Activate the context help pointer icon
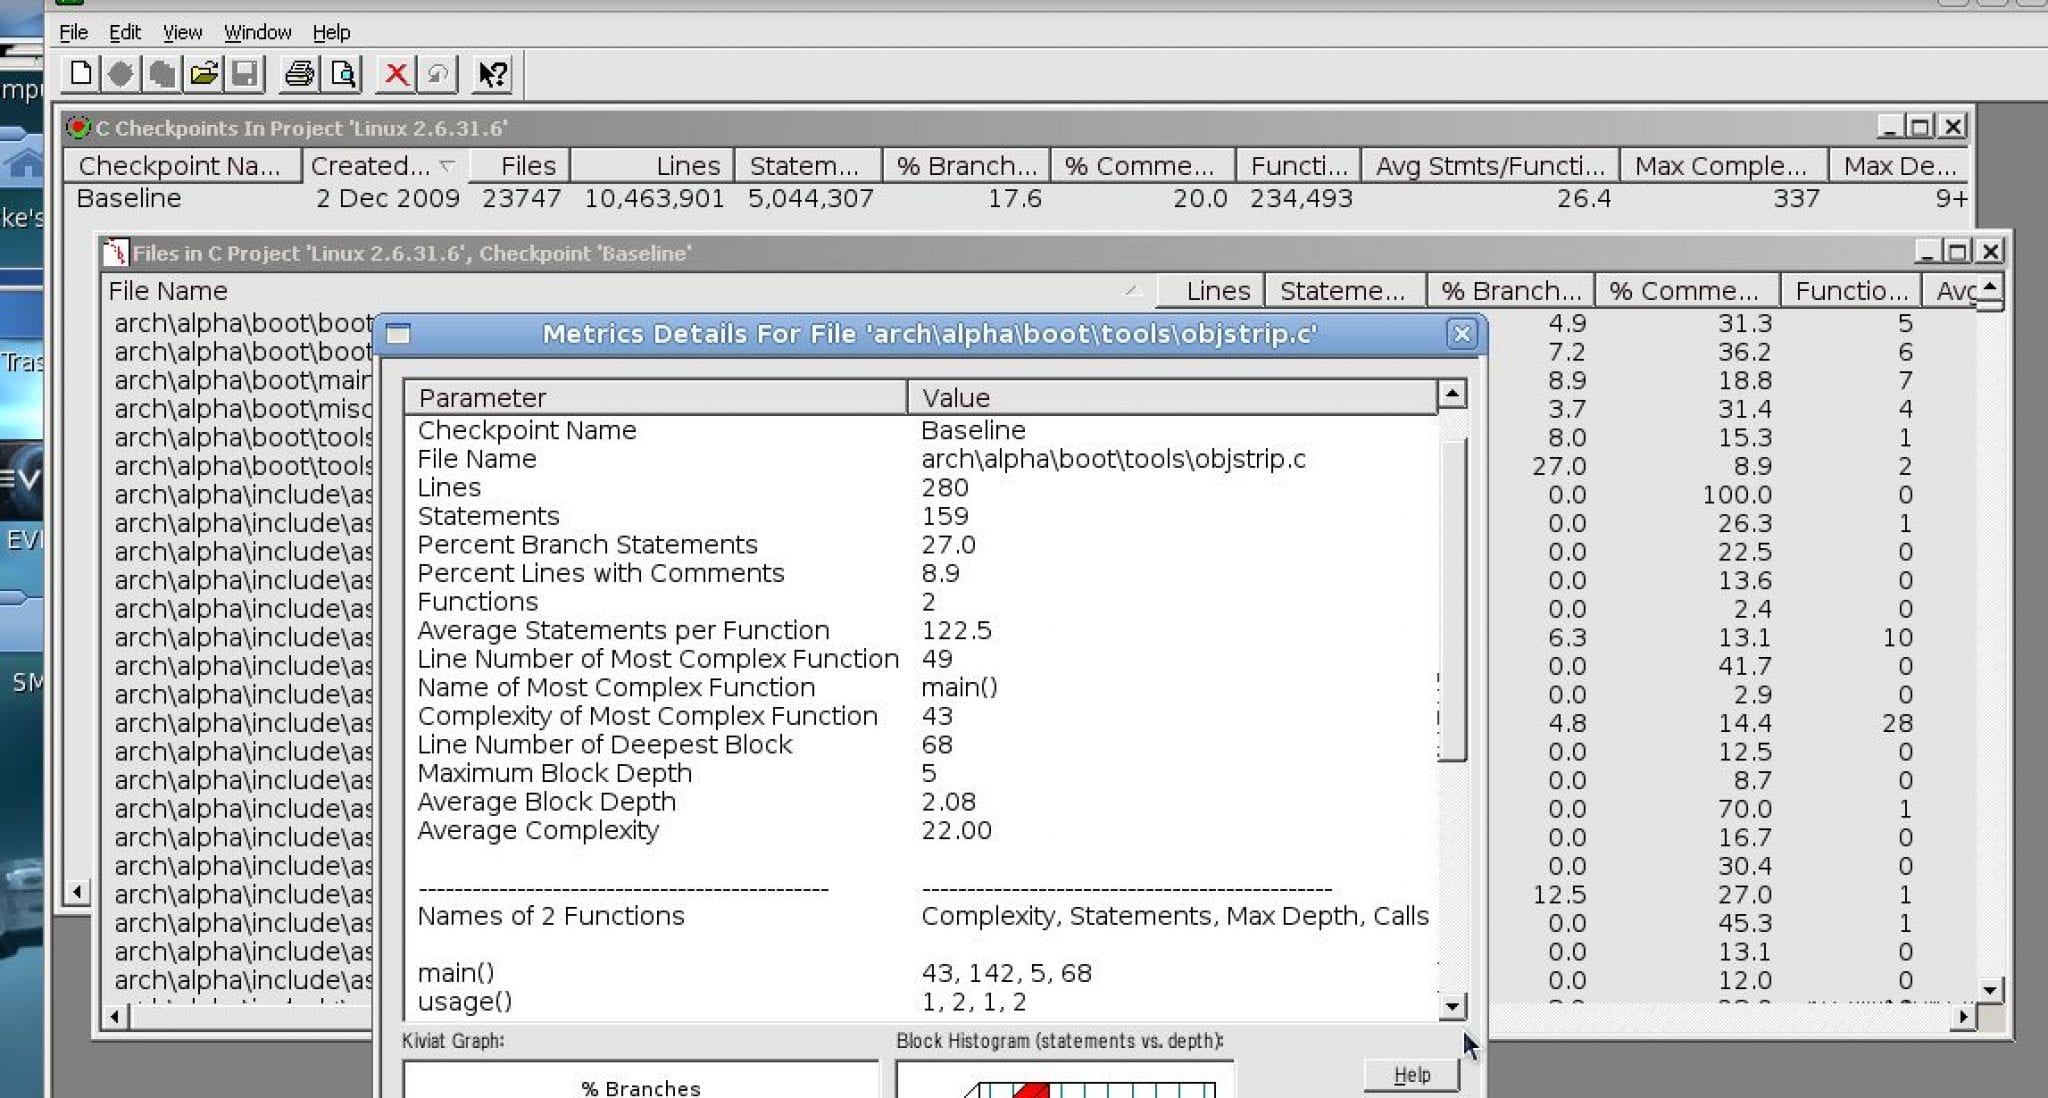 click(x=492, y=74)
